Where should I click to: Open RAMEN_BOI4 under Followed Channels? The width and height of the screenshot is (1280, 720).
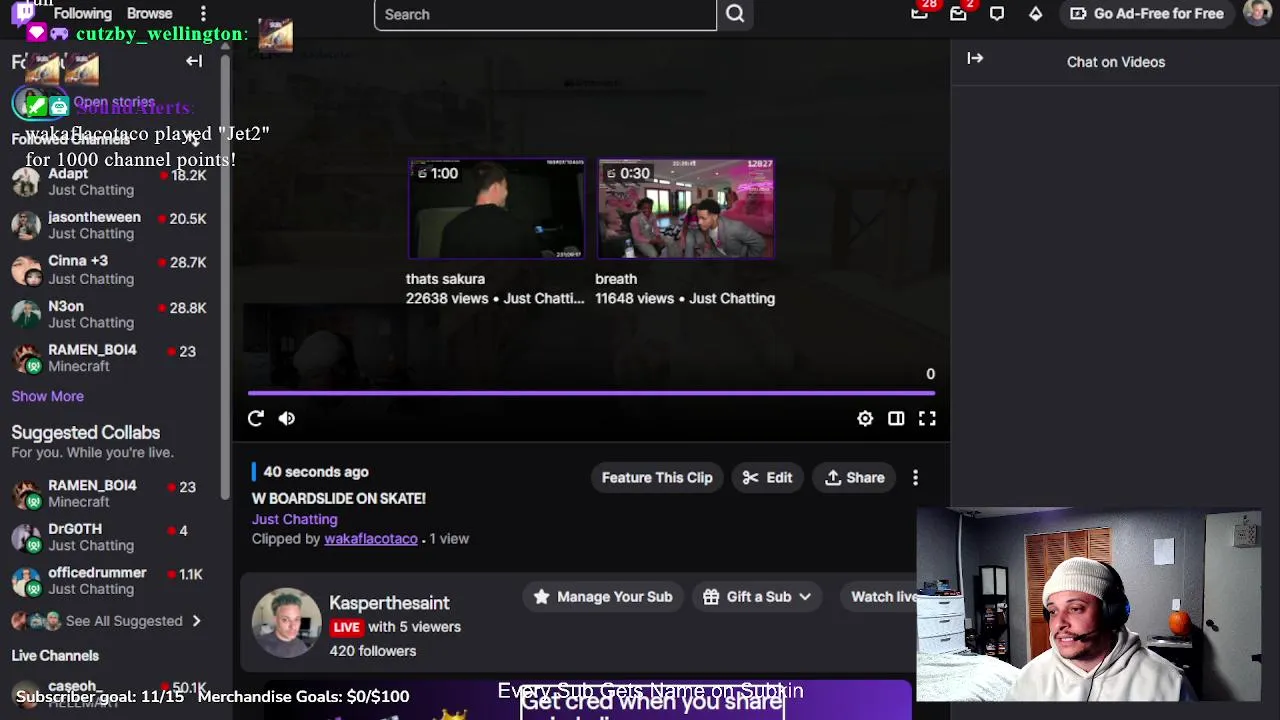point(110,358)
